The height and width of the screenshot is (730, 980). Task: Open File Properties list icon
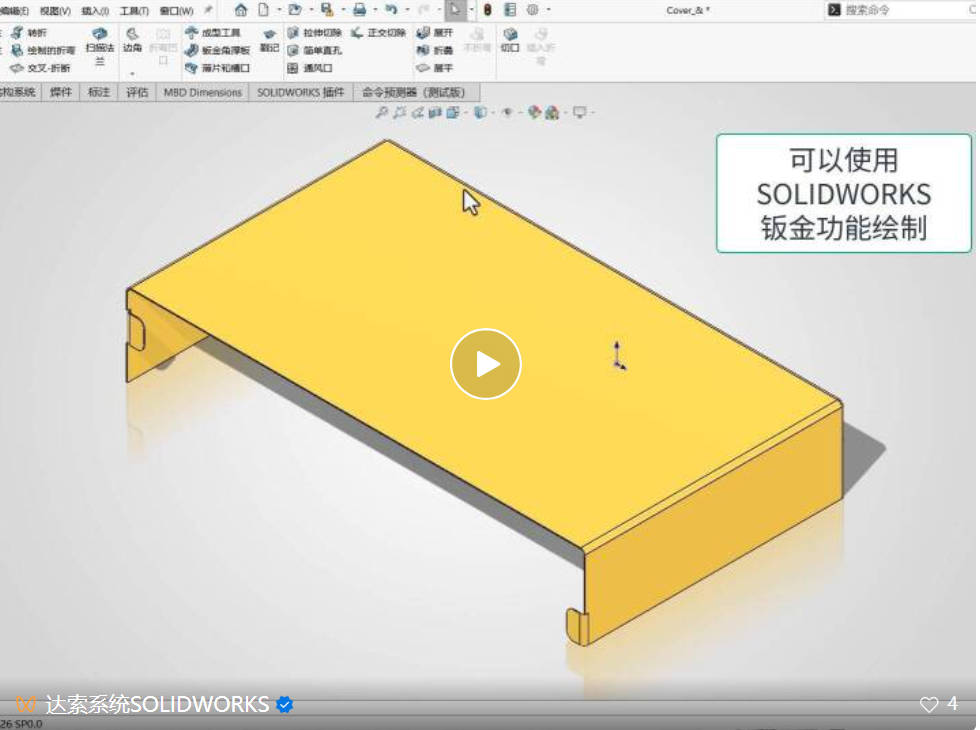510,9
